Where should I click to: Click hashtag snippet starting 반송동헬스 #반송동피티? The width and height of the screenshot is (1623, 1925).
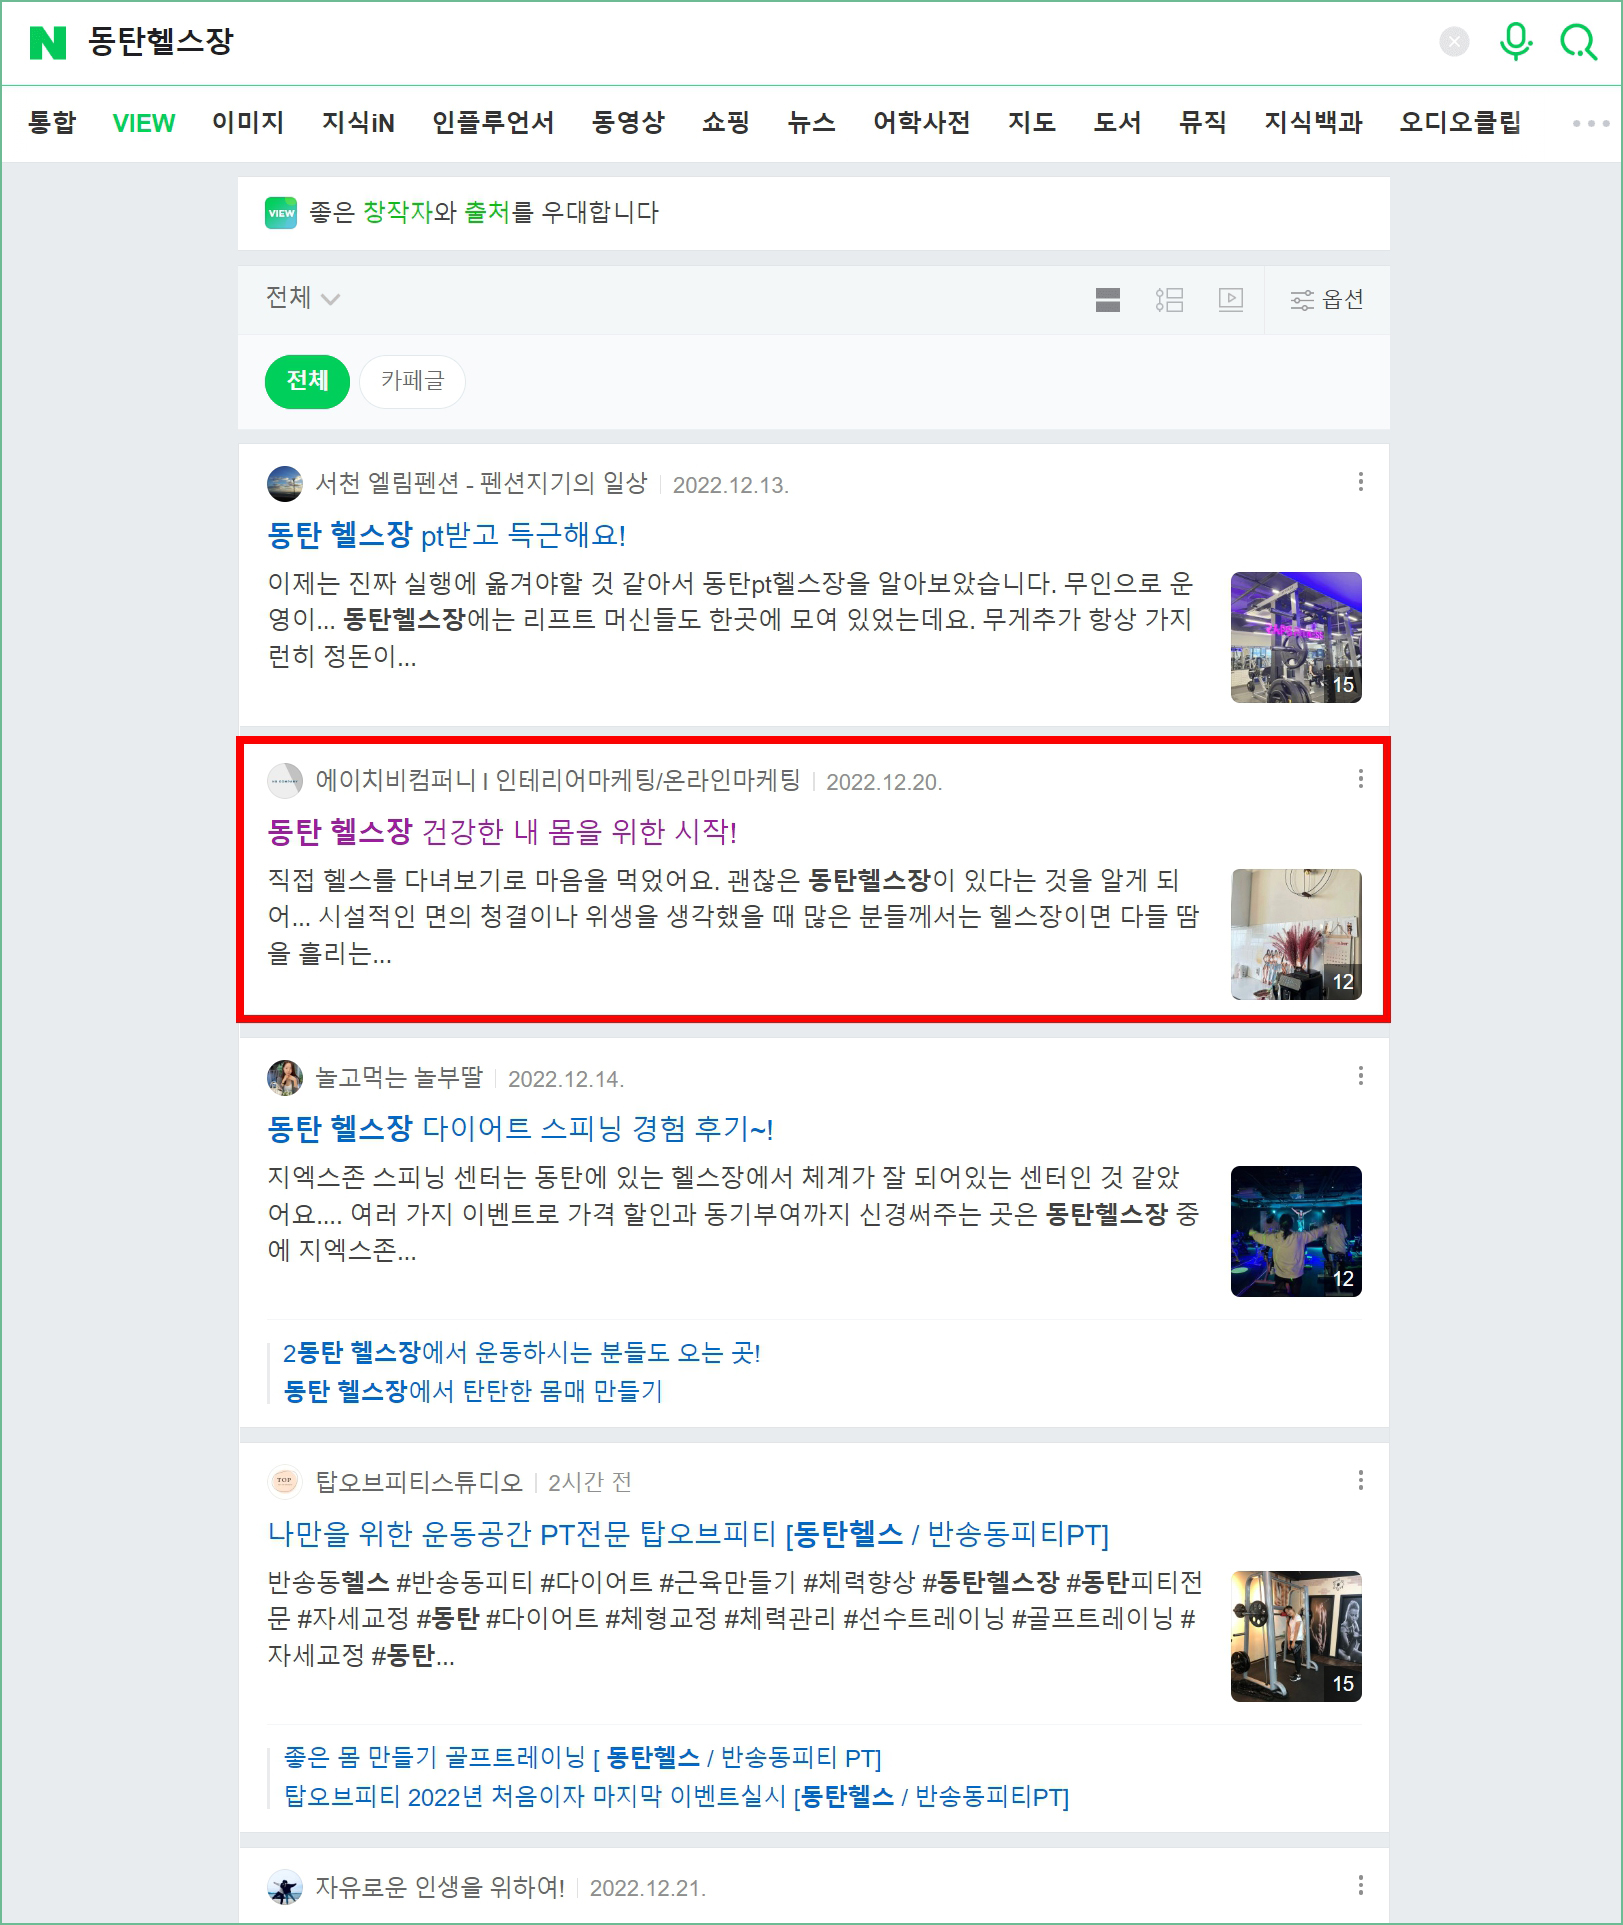point(735,1619)
